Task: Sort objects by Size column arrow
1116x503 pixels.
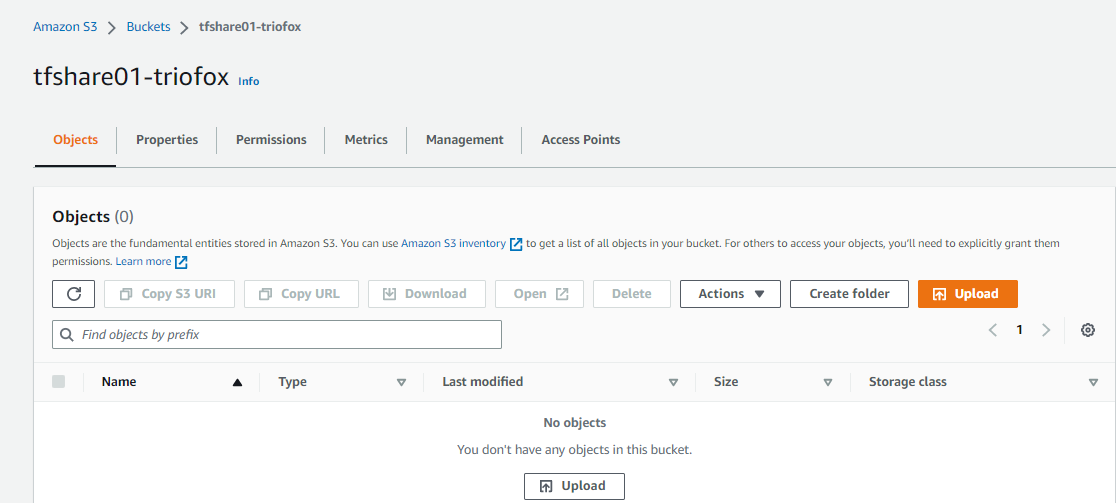Action: pyautogui.click(x=828, y=383)
